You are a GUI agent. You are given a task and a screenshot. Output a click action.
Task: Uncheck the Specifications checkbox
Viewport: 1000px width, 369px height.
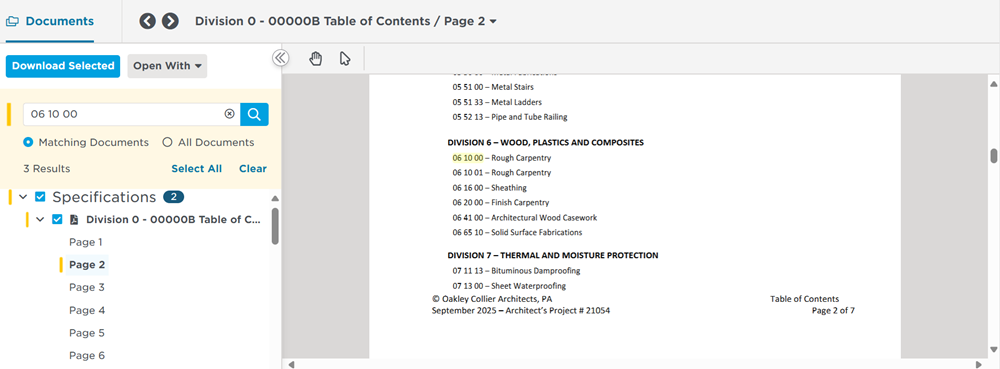(40, 197)
